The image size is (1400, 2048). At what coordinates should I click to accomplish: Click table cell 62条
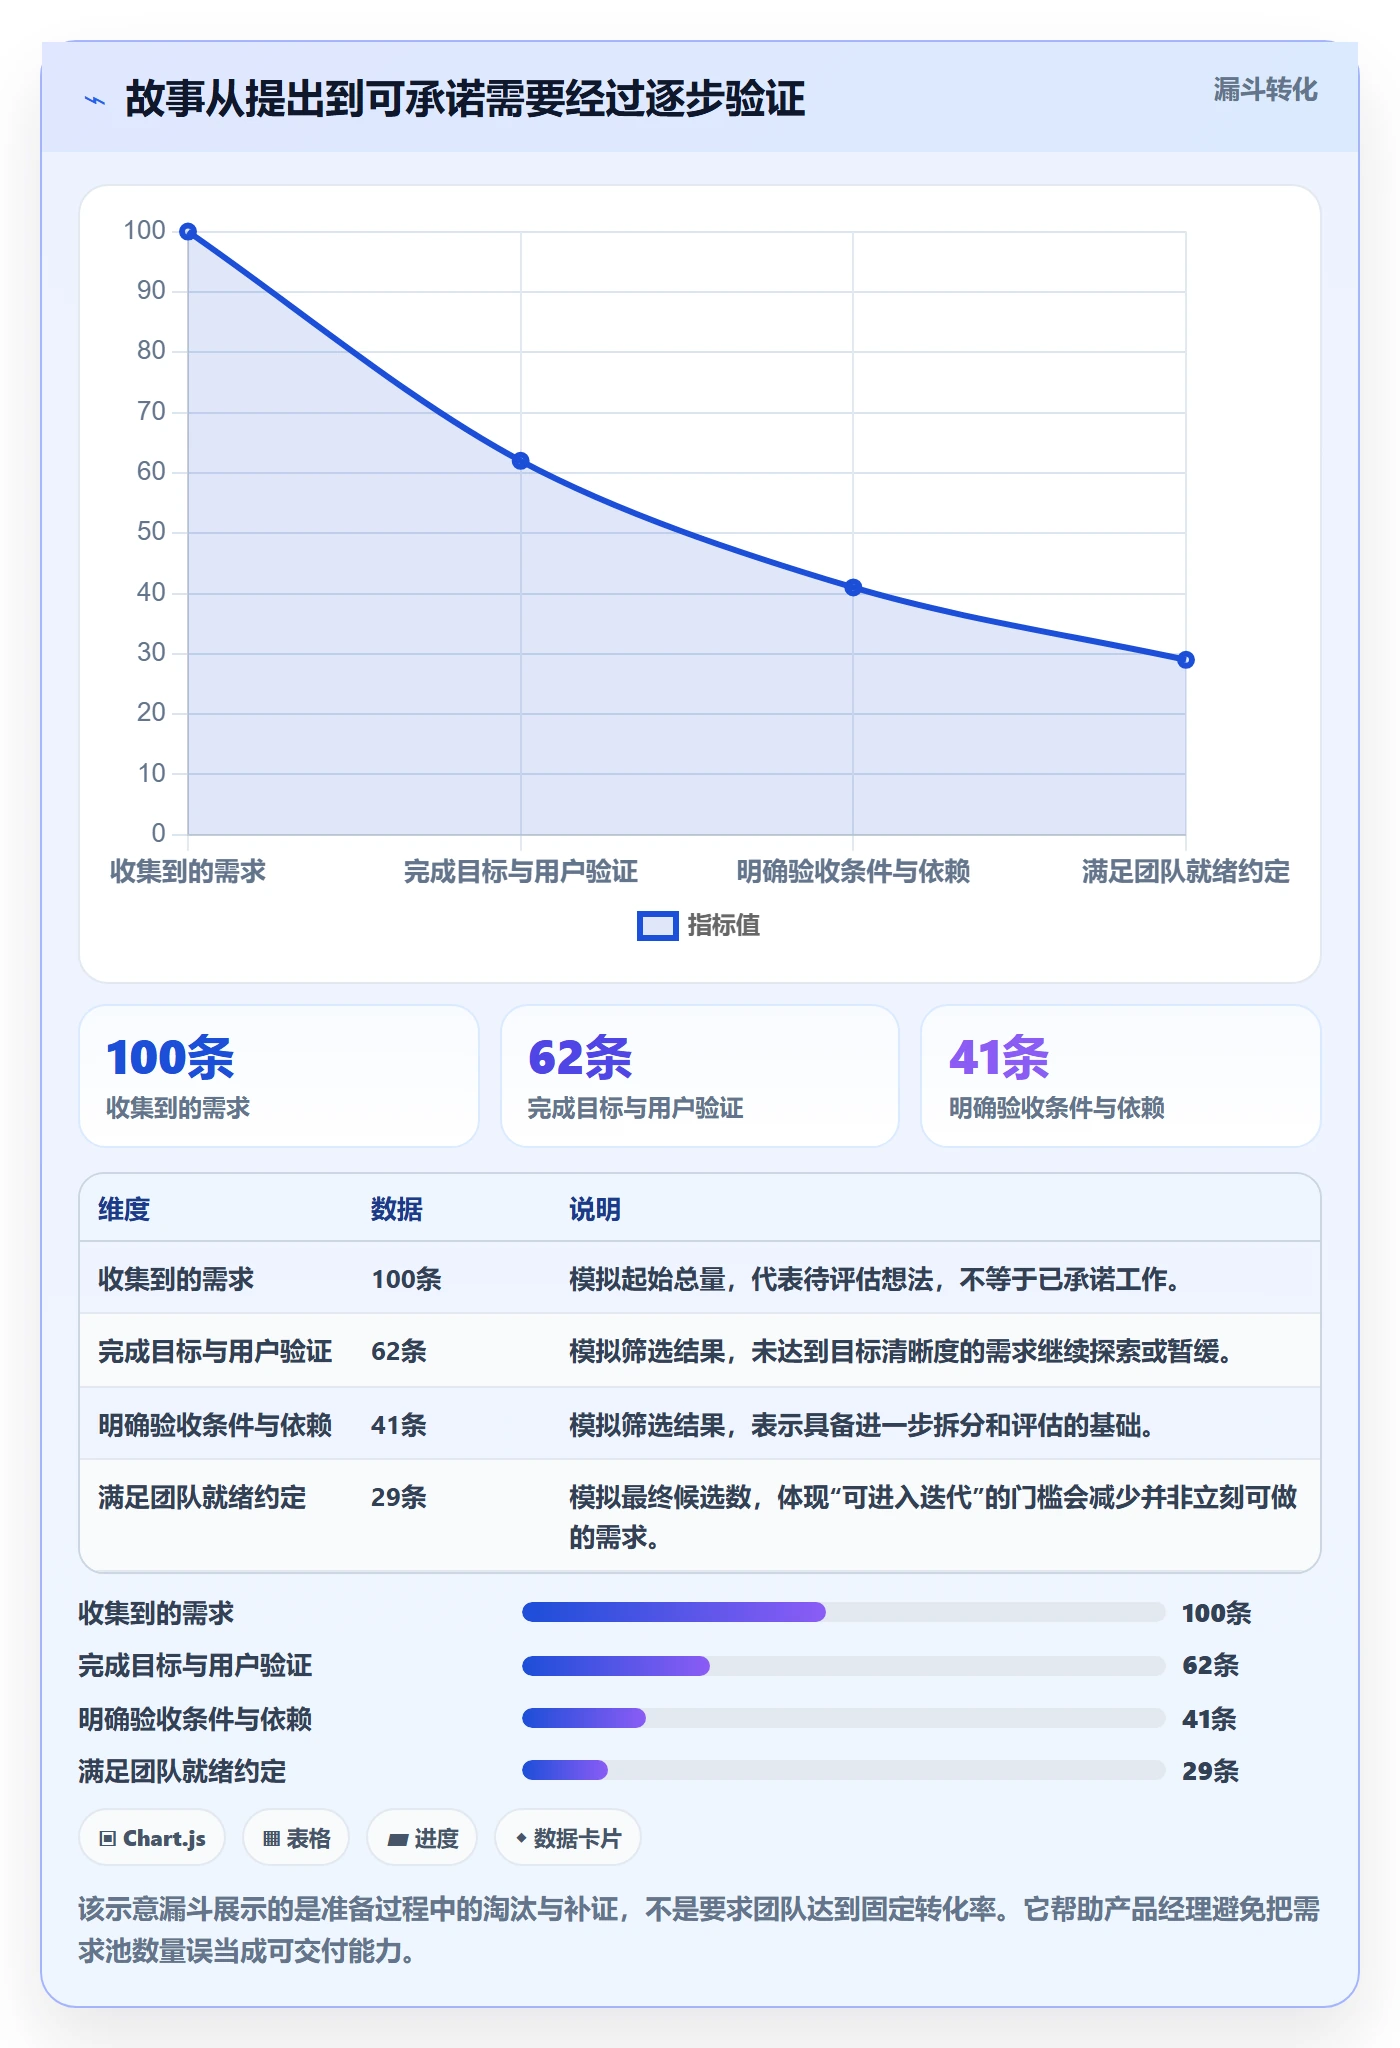(x=399, y=1352)
